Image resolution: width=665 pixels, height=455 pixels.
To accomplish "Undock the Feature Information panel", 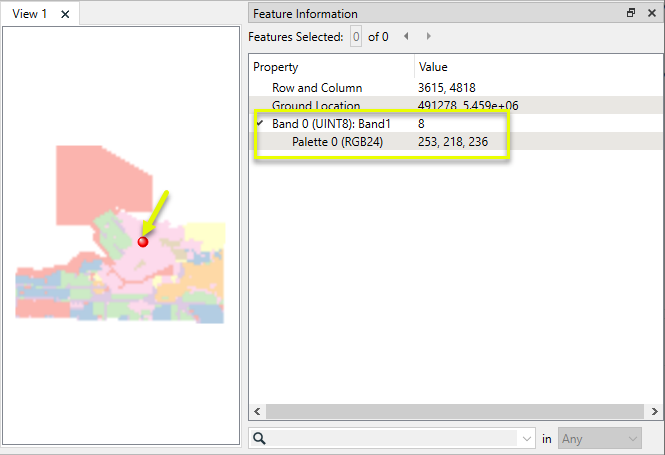I will click(x=631, y=13).
